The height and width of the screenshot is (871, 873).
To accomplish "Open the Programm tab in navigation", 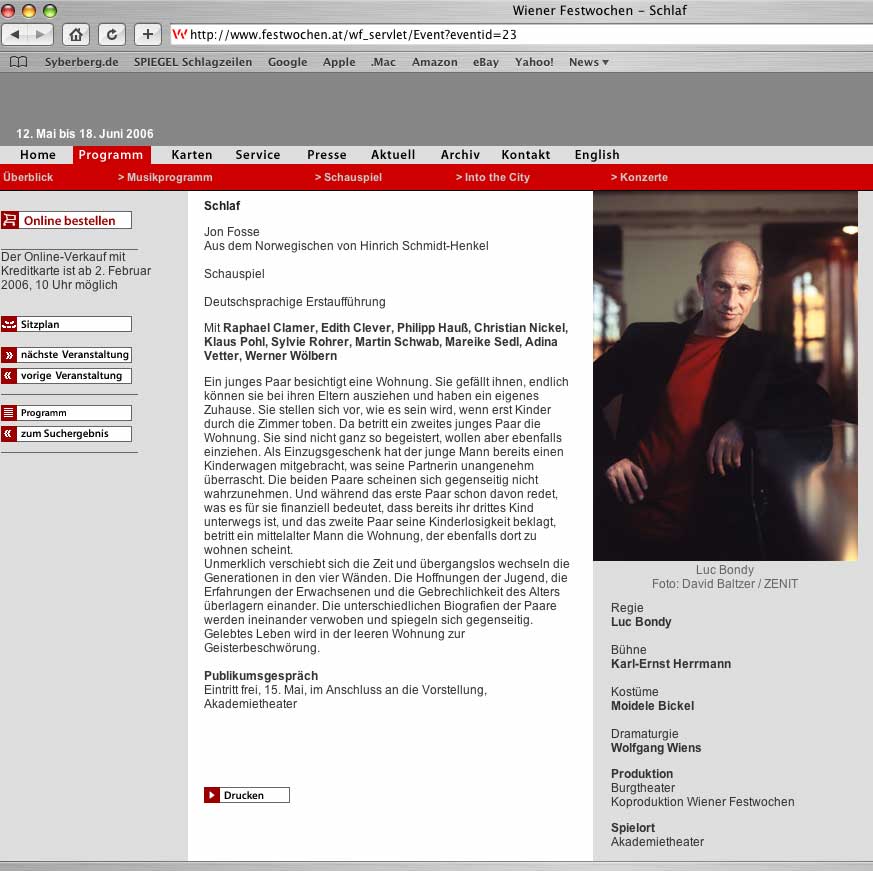I will pyautogui.click(x=111, y=155).
